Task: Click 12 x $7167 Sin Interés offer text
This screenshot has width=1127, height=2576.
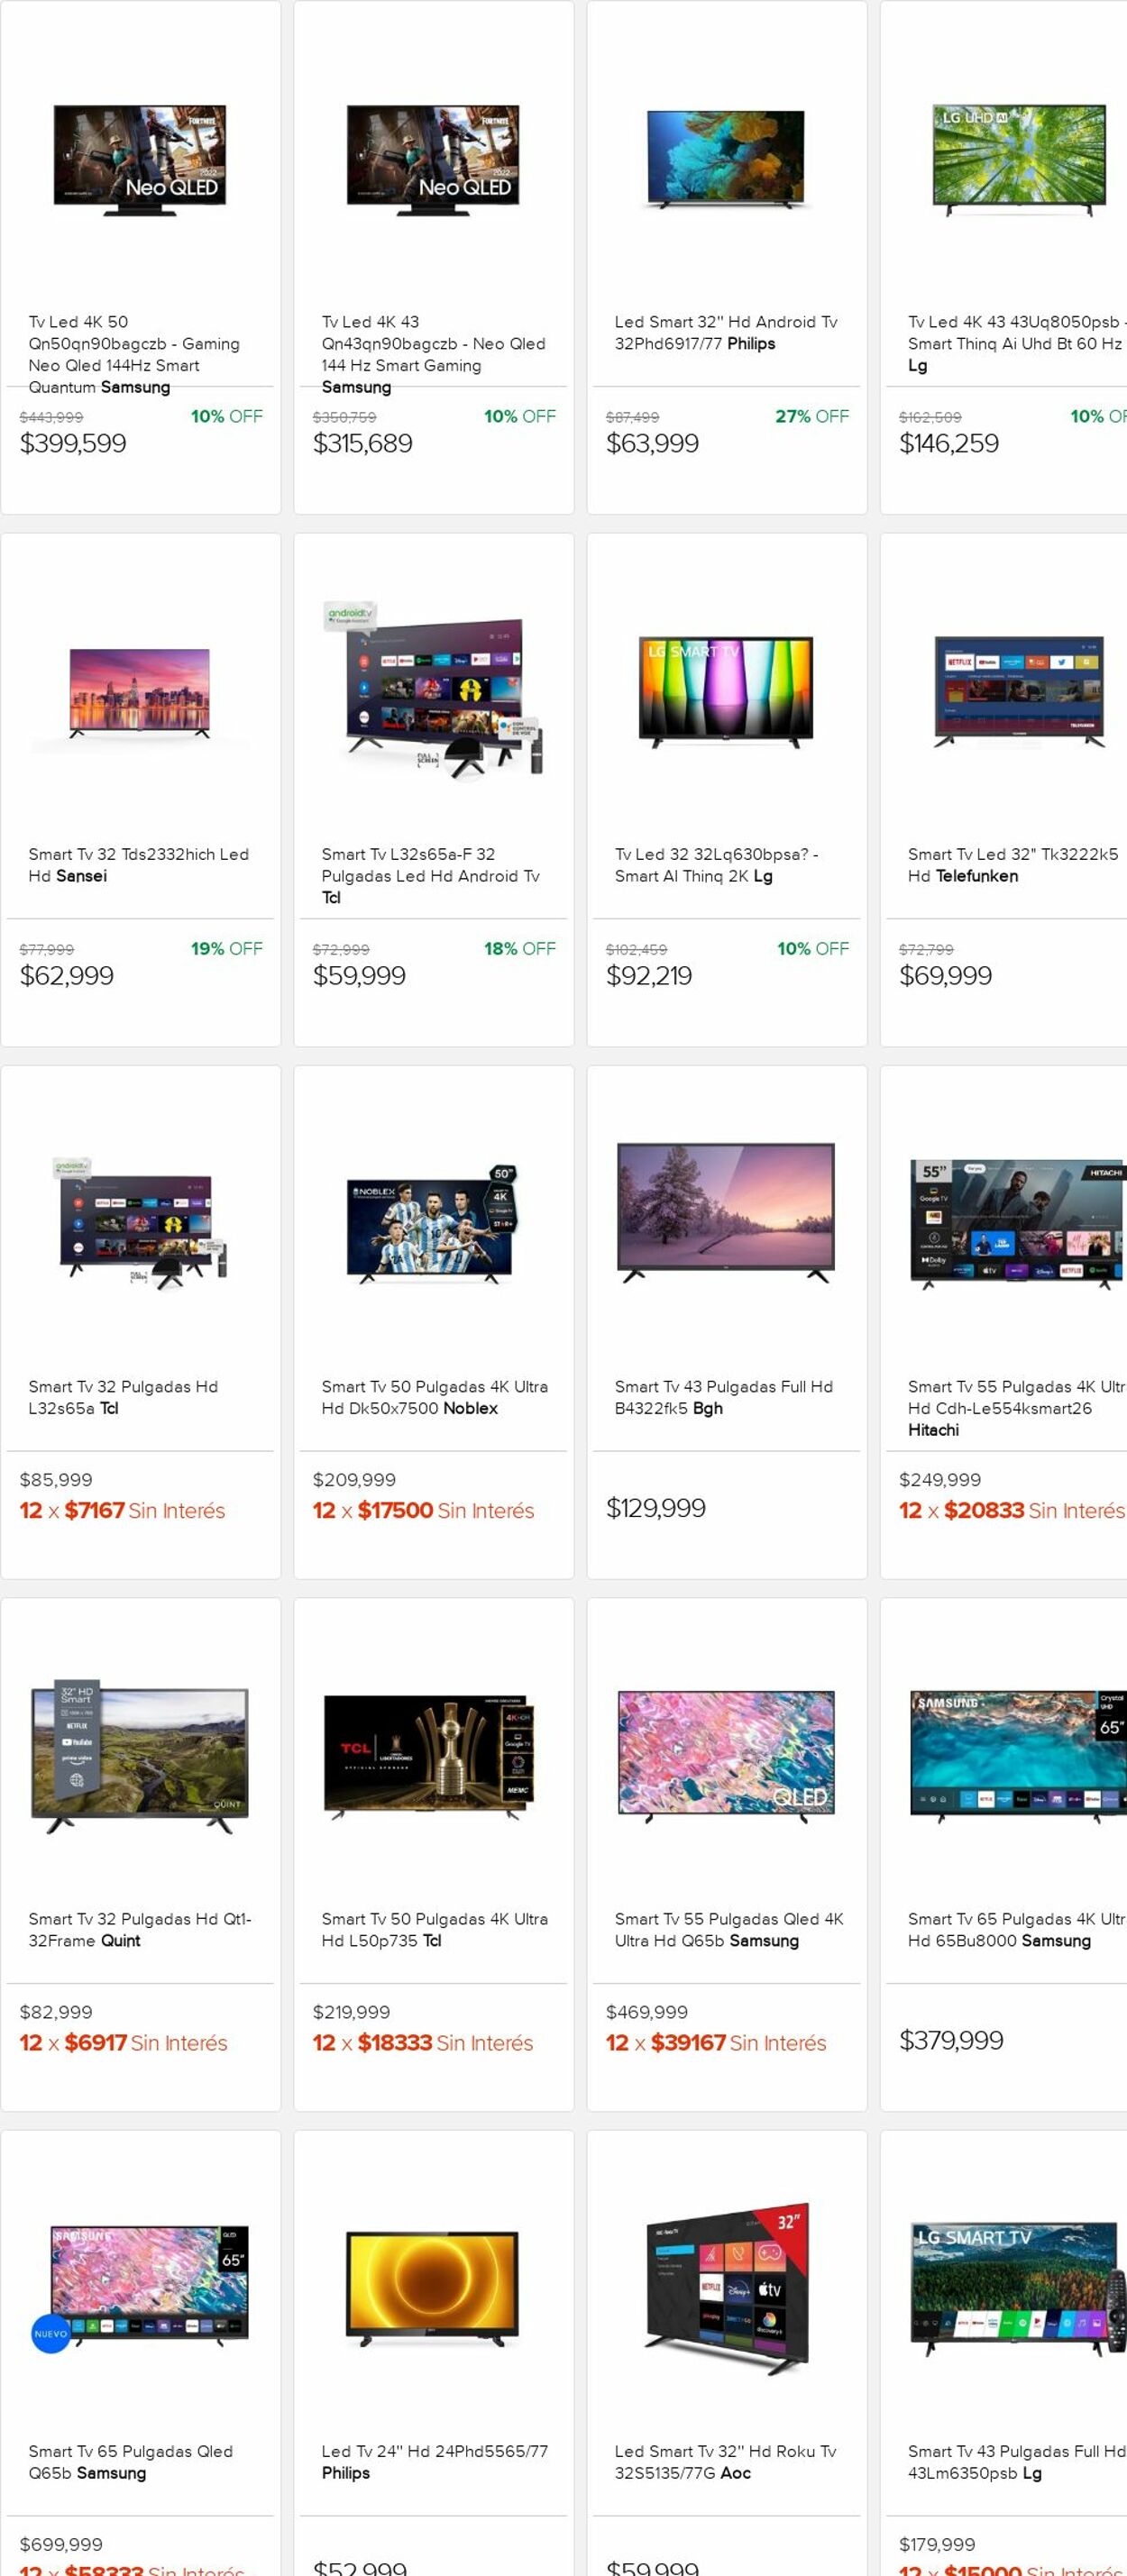Action: (x=122, y=1510)
